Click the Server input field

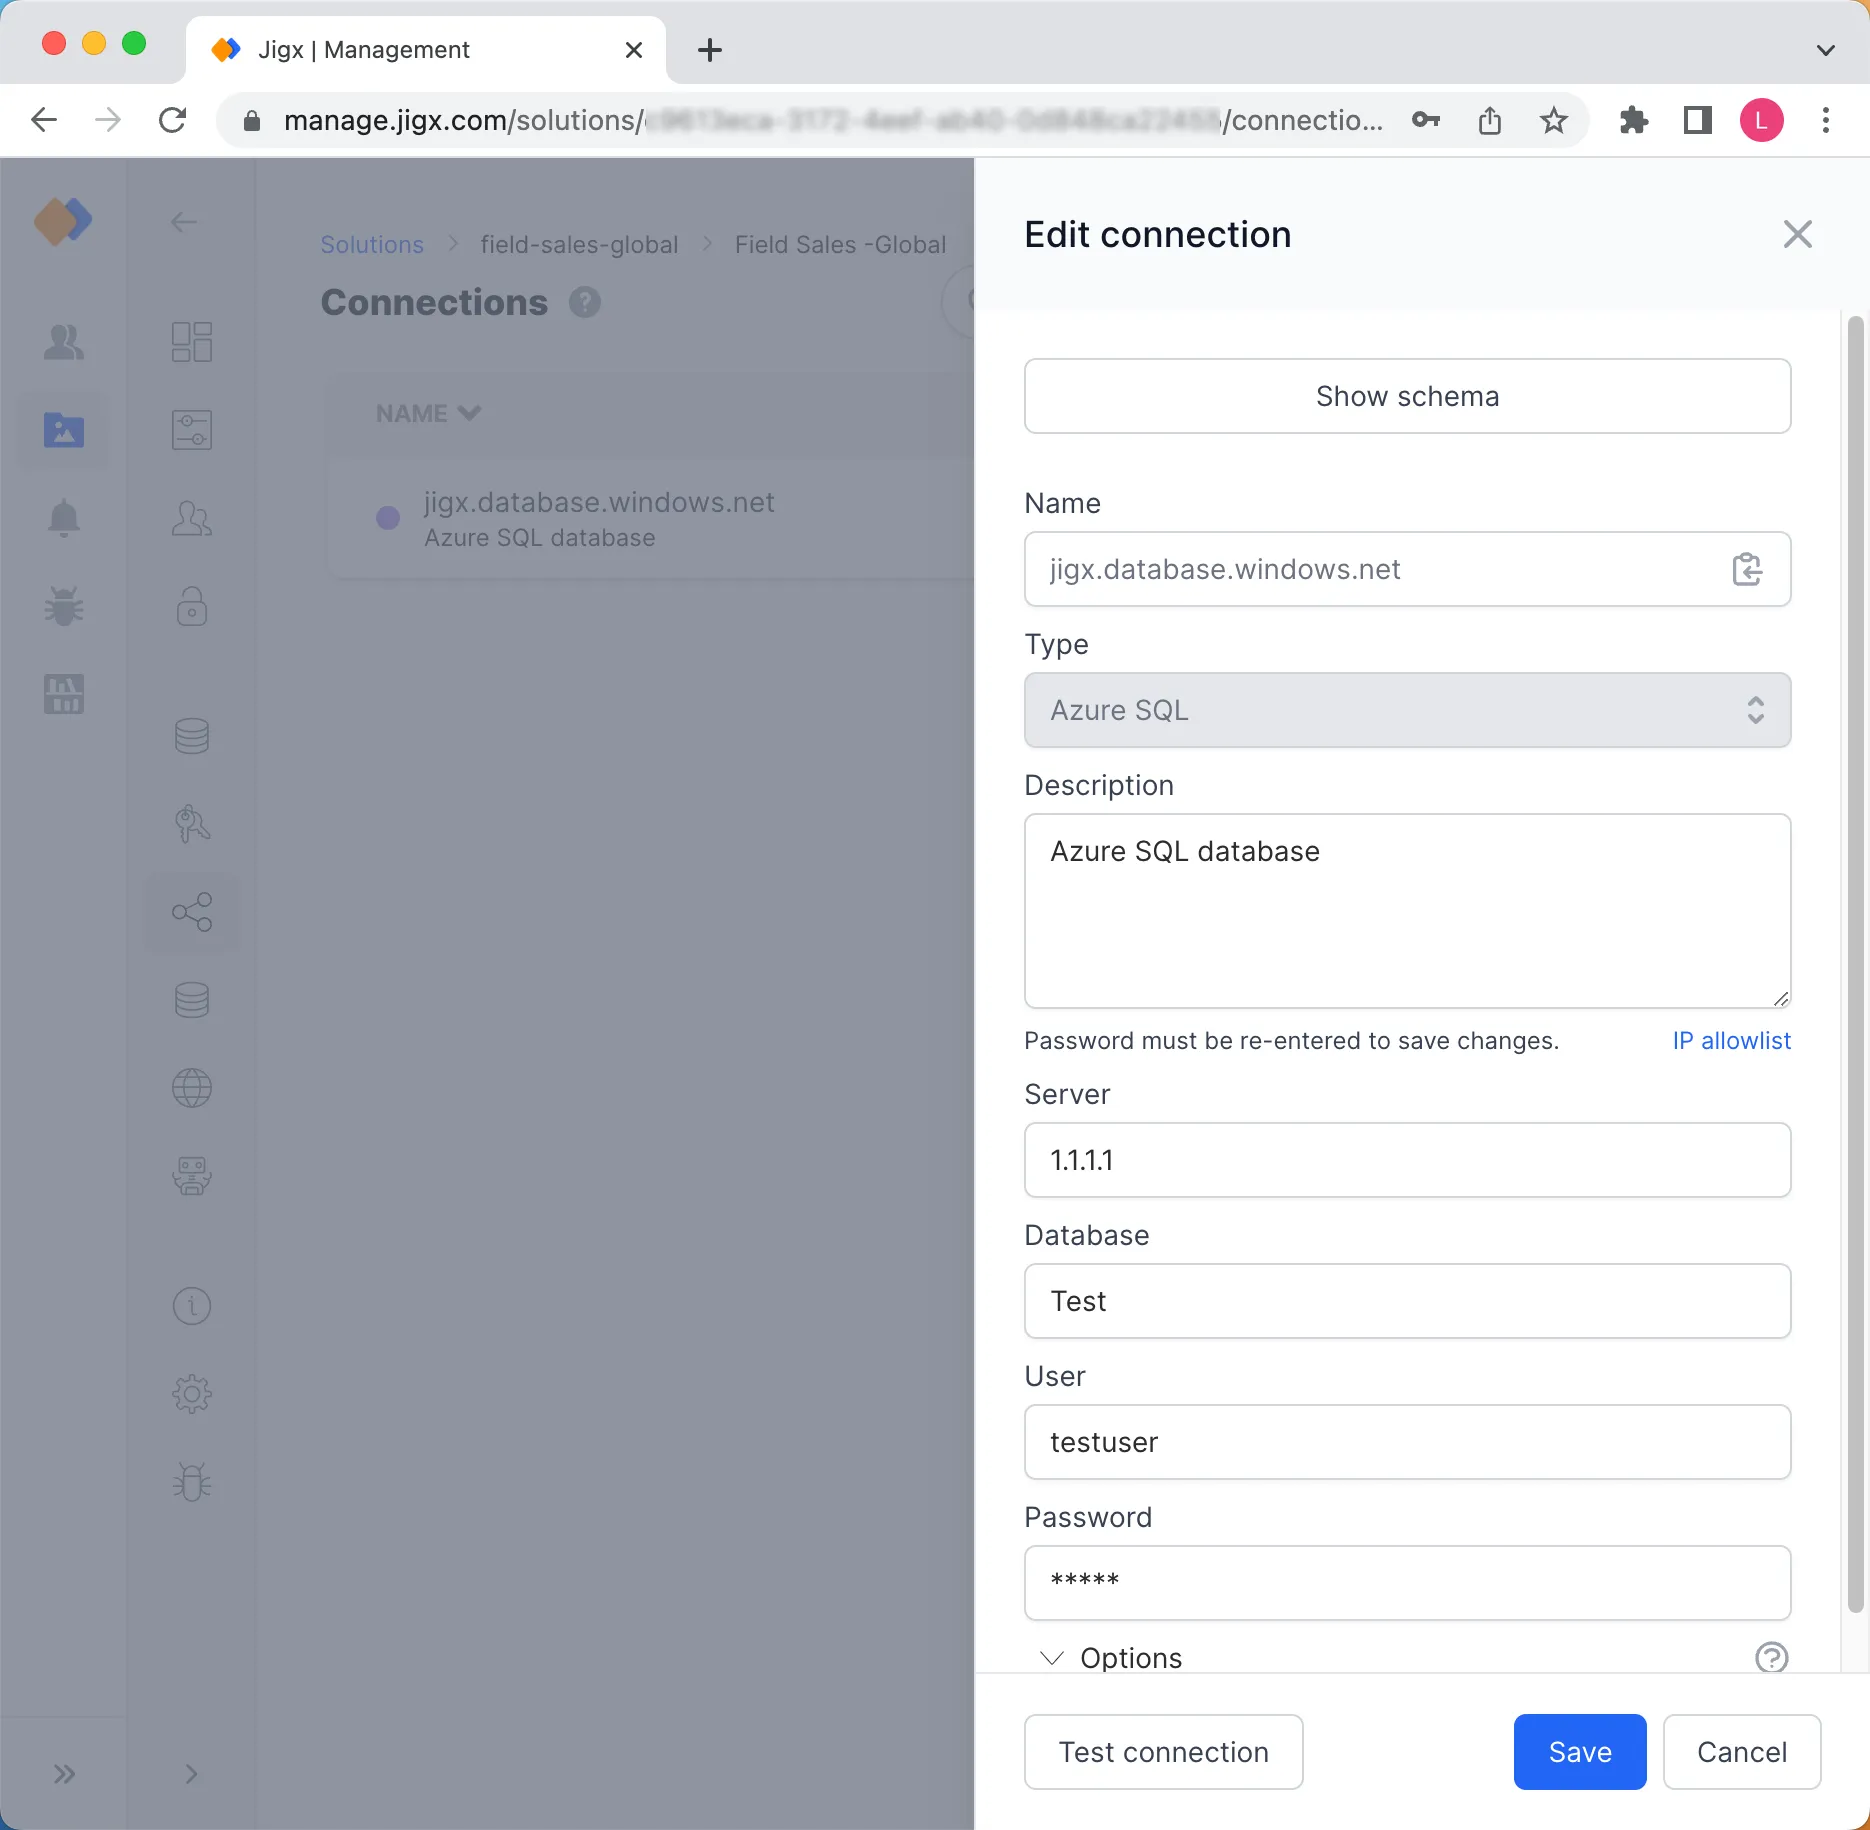(x=1408, y=1160)
